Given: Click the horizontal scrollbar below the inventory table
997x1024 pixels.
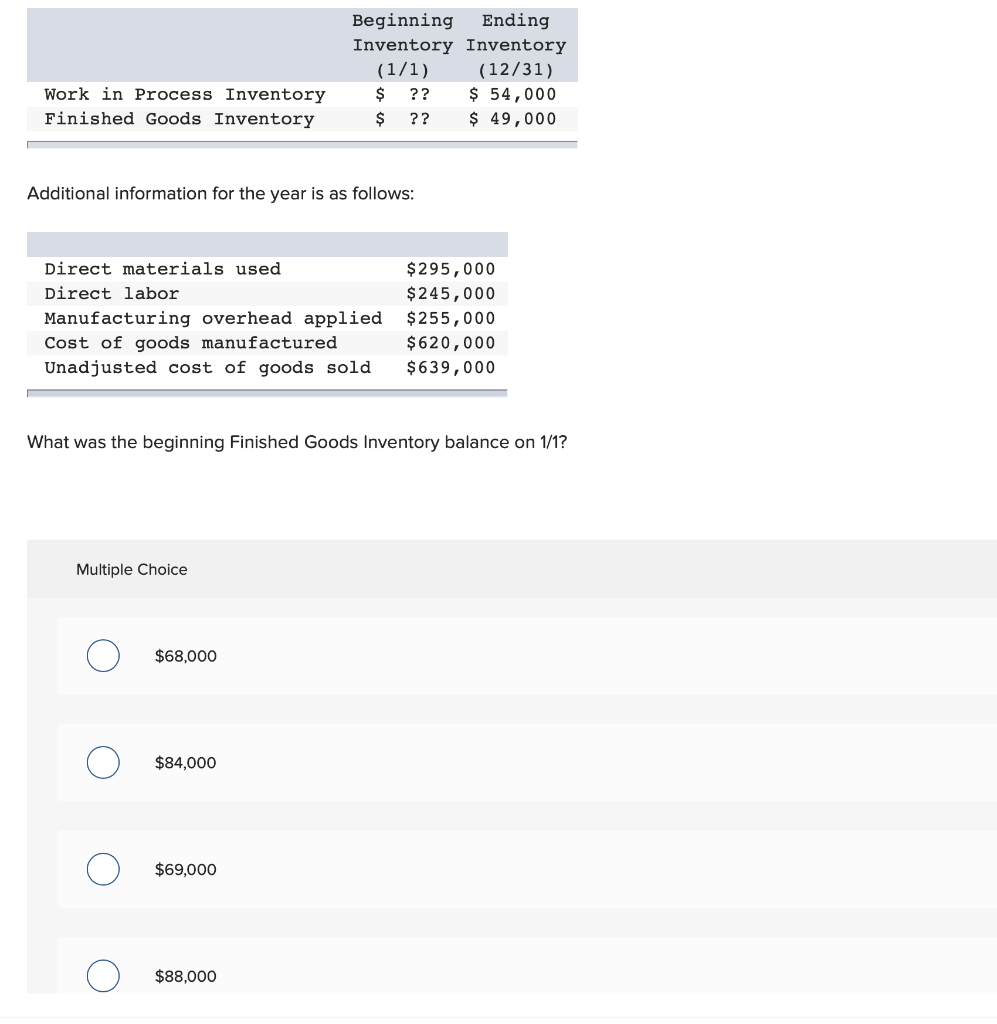Looking at the screenshot, I should [300, 144].
